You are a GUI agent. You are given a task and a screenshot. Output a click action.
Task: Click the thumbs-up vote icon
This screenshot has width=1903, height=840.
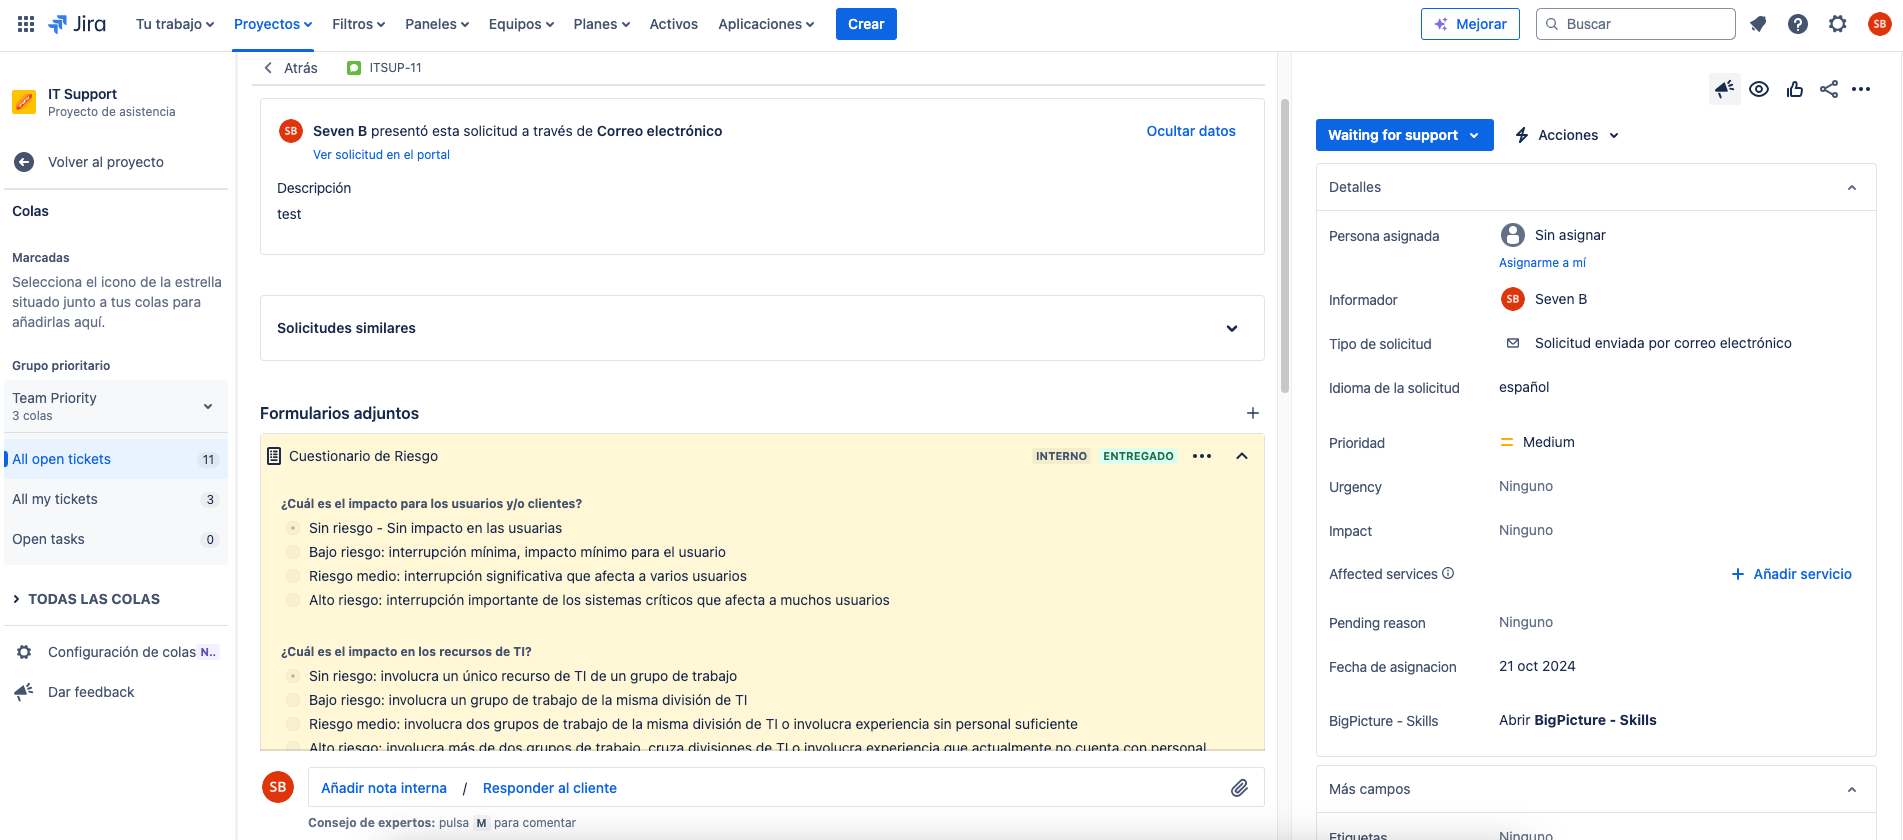pos(1795,89)
